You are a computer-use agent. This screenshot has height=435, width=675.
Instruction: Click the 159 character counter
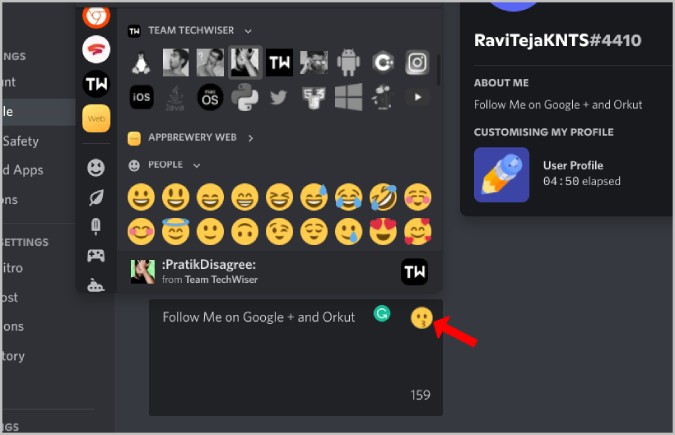click(x=420, y=395)
